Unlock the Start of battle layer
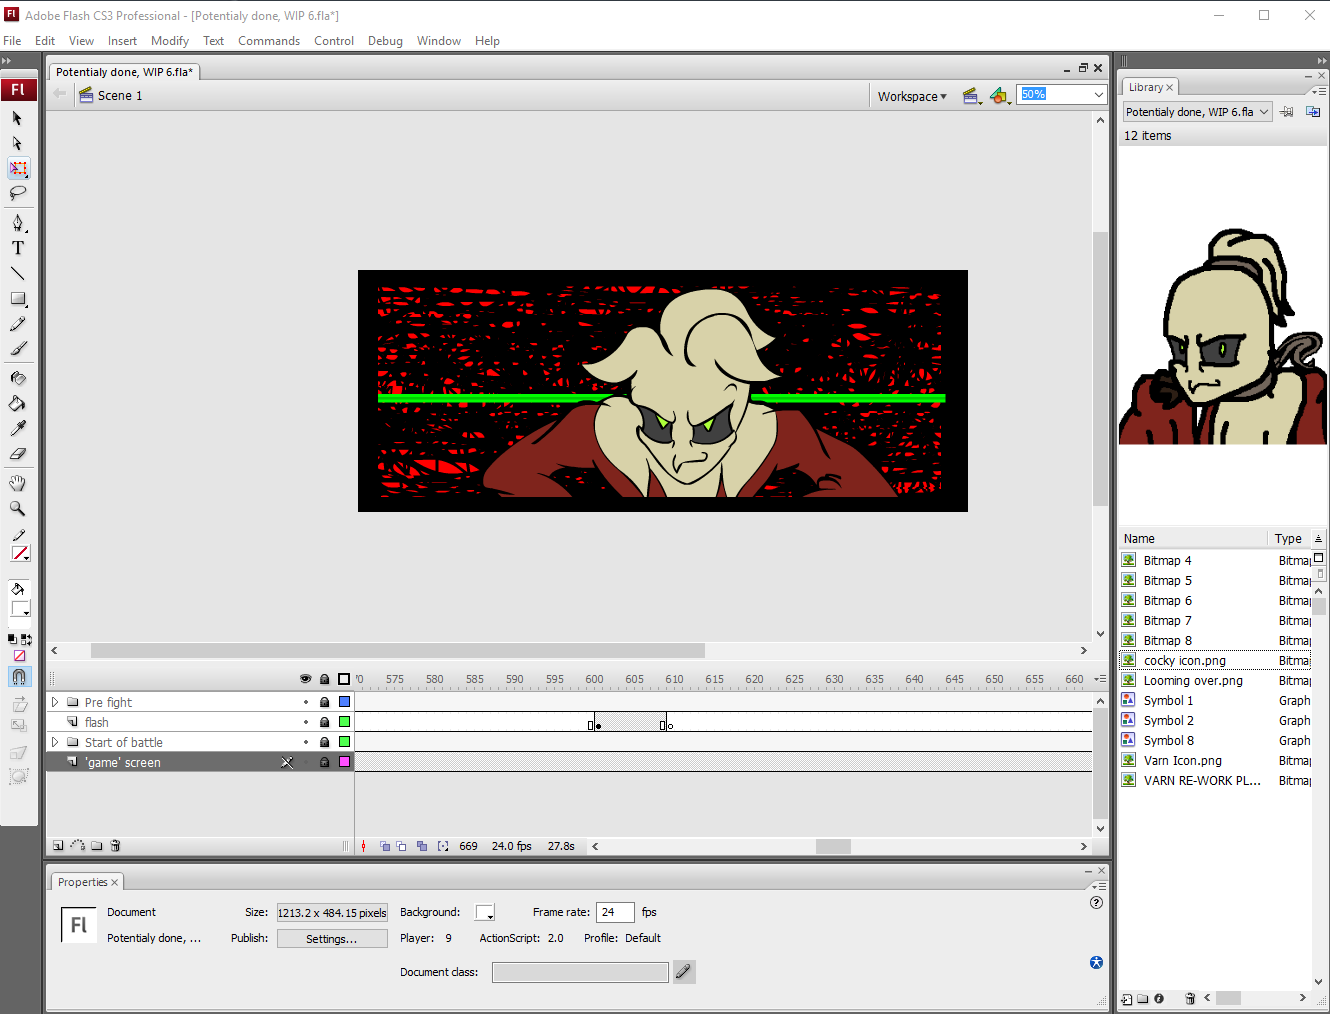This screenshot has width=1330, height=1014. (324, 742)
